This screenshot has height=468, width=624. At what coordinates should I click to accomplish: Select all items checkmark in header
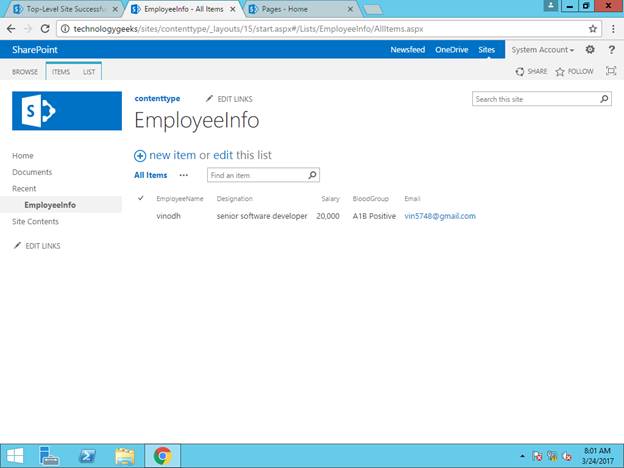pos(140,198)
